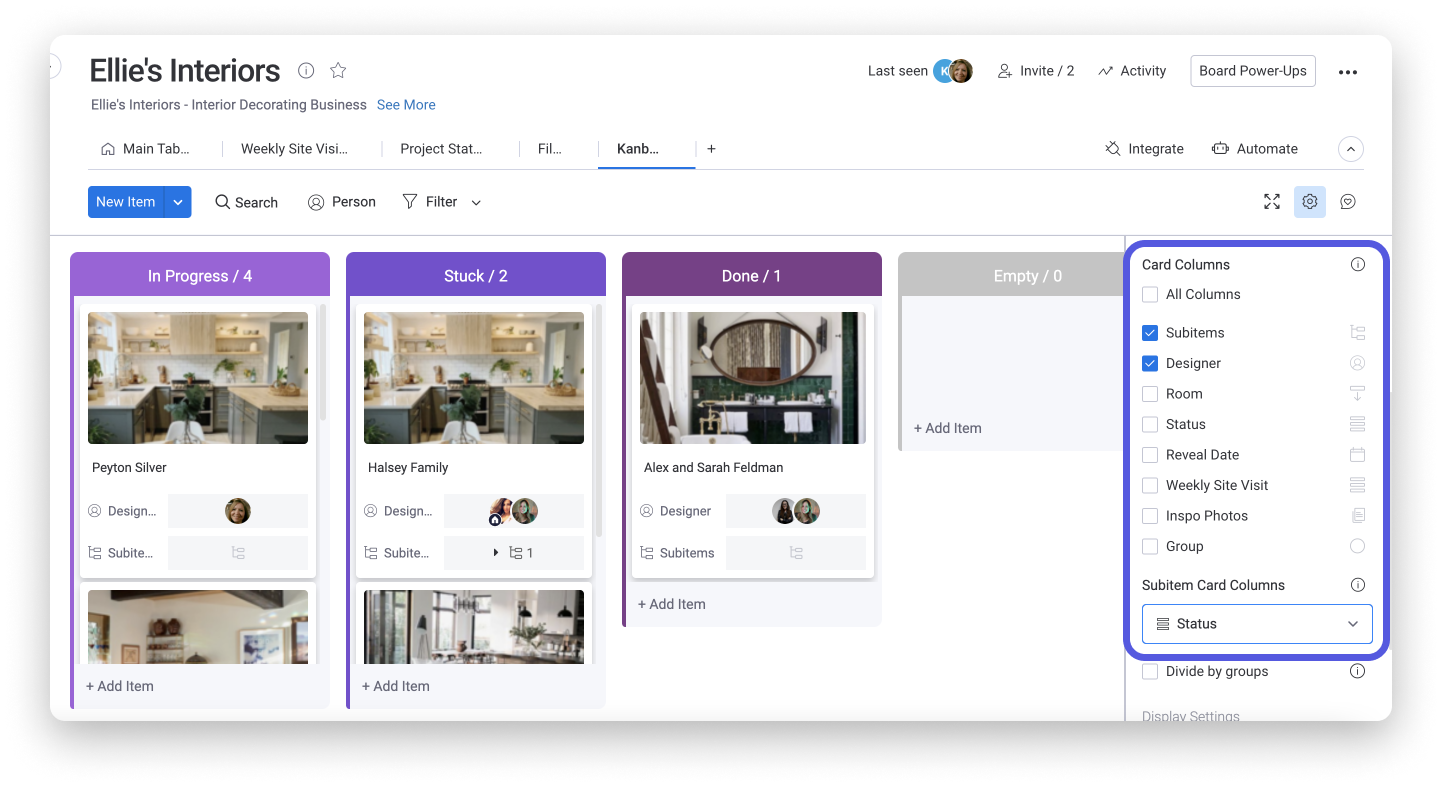Click the See More link
The width and height of the screenshot is (1442, 786).
click(406, 104)
